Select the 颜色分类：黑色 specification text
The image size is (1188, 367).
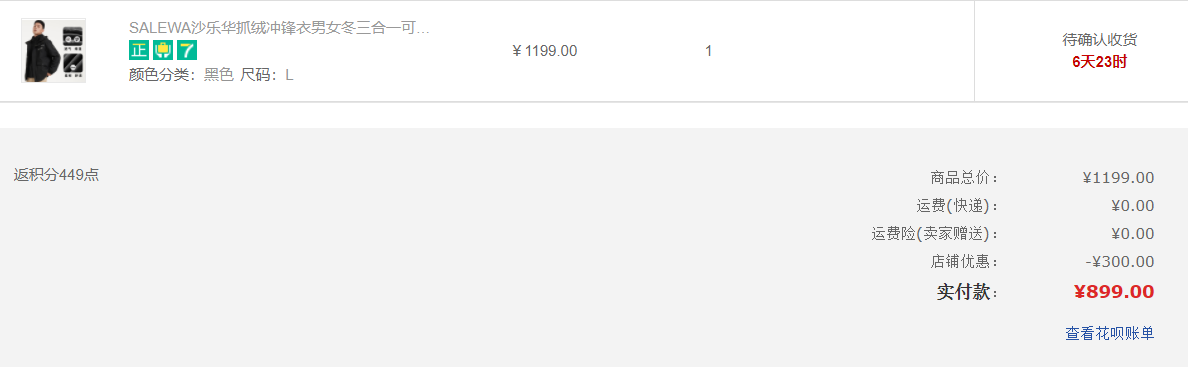181,75
